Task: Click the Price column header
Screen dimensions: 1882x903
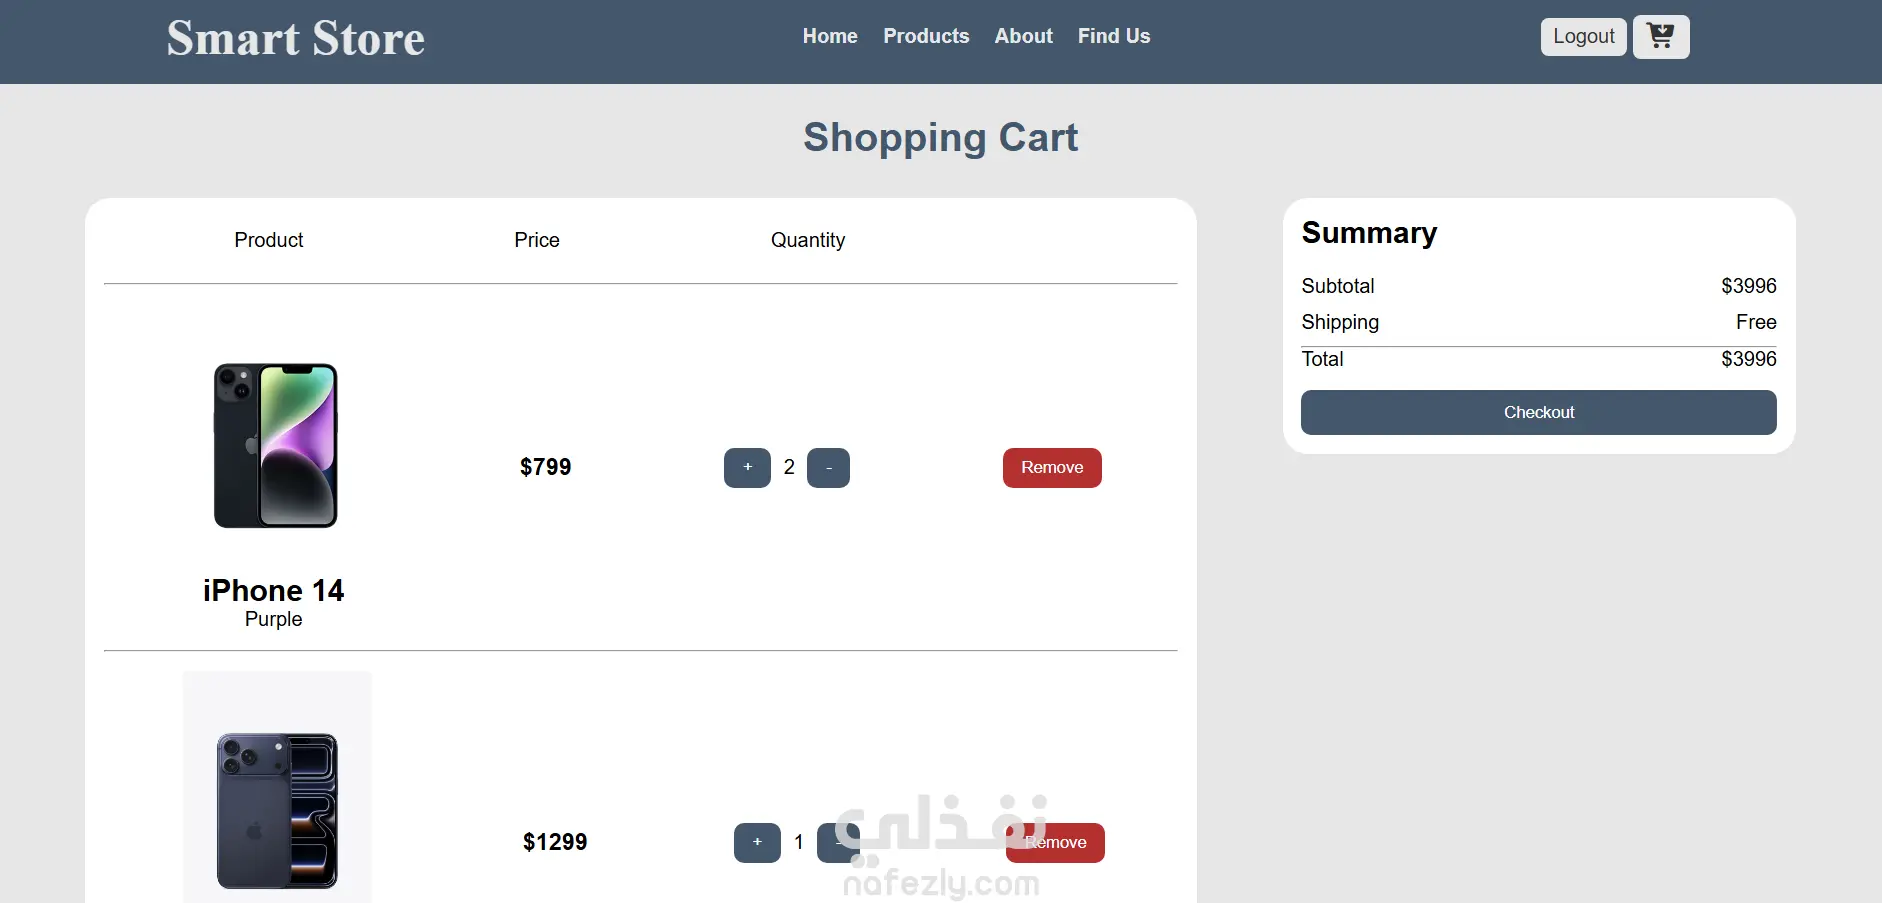Action: click(537, 240)
